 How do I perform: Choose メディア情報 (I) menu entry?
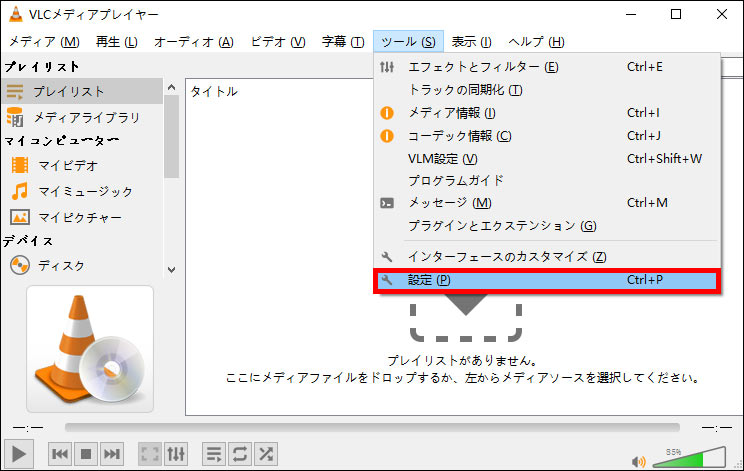click(x=547, y=113)
